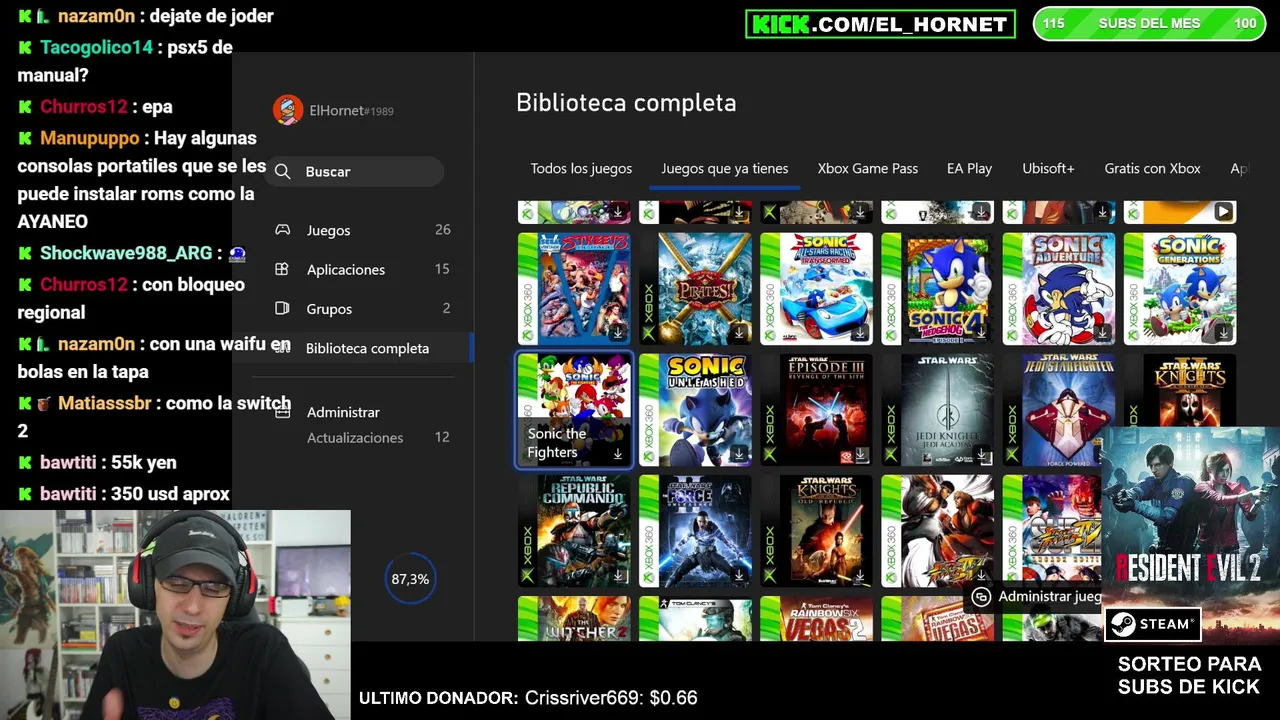This screenshot has height=720, width=1280.
Task: Open the Streets of Rage game tile
Action: pos(574,289)
